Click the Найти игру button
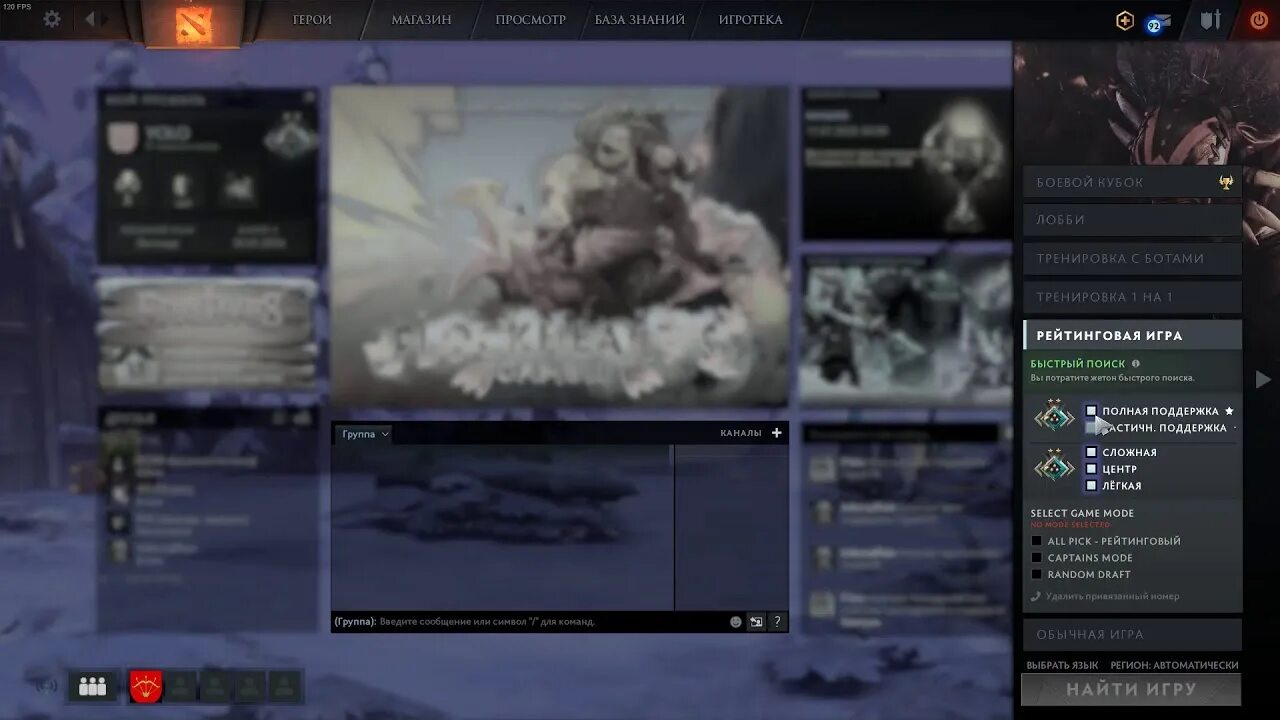This screenshot has height=720, width=1280. (x=1131, y=689)
